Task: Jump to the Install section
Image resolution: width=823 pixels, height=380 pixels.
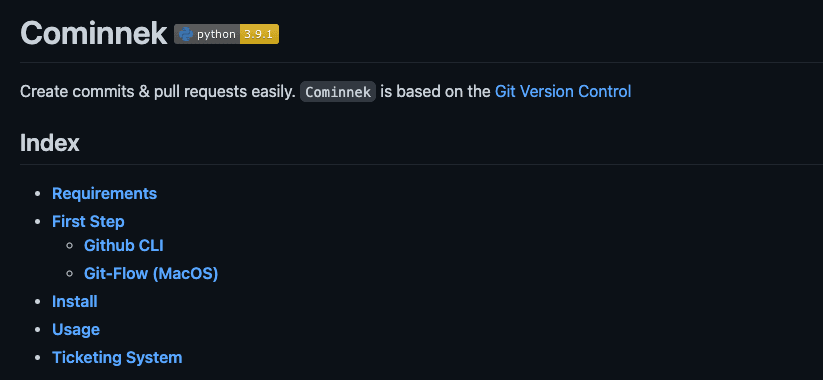Action: click(75, 302)
